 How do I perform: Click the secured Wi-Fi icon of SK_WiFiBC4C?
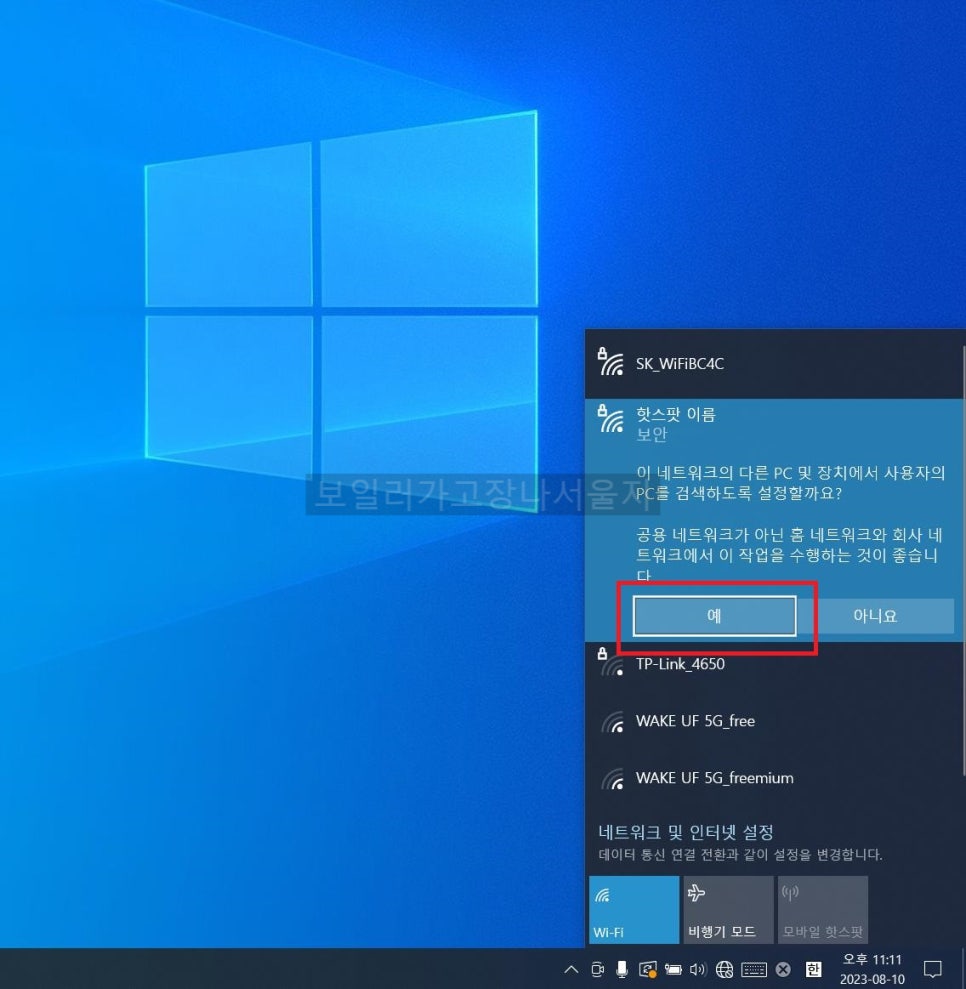pyautogui.click(x=610, y=361)
